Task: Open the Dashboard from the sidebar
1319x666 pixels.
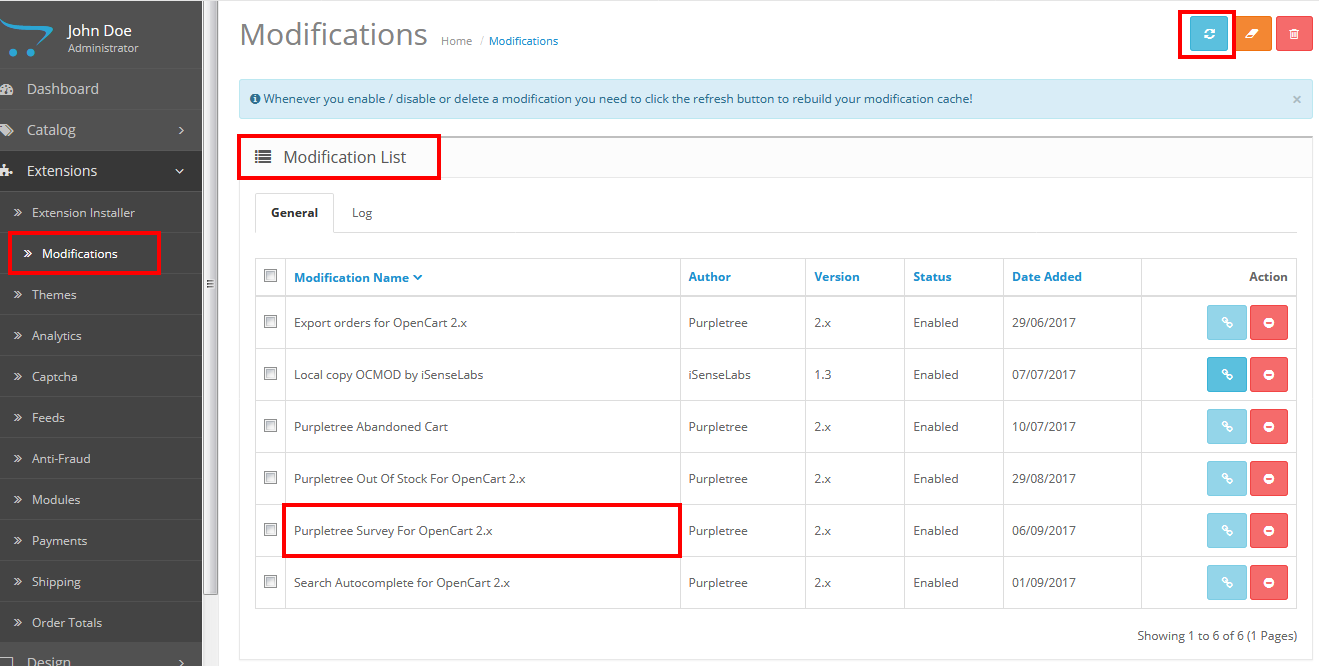Action: click(101, 89)
